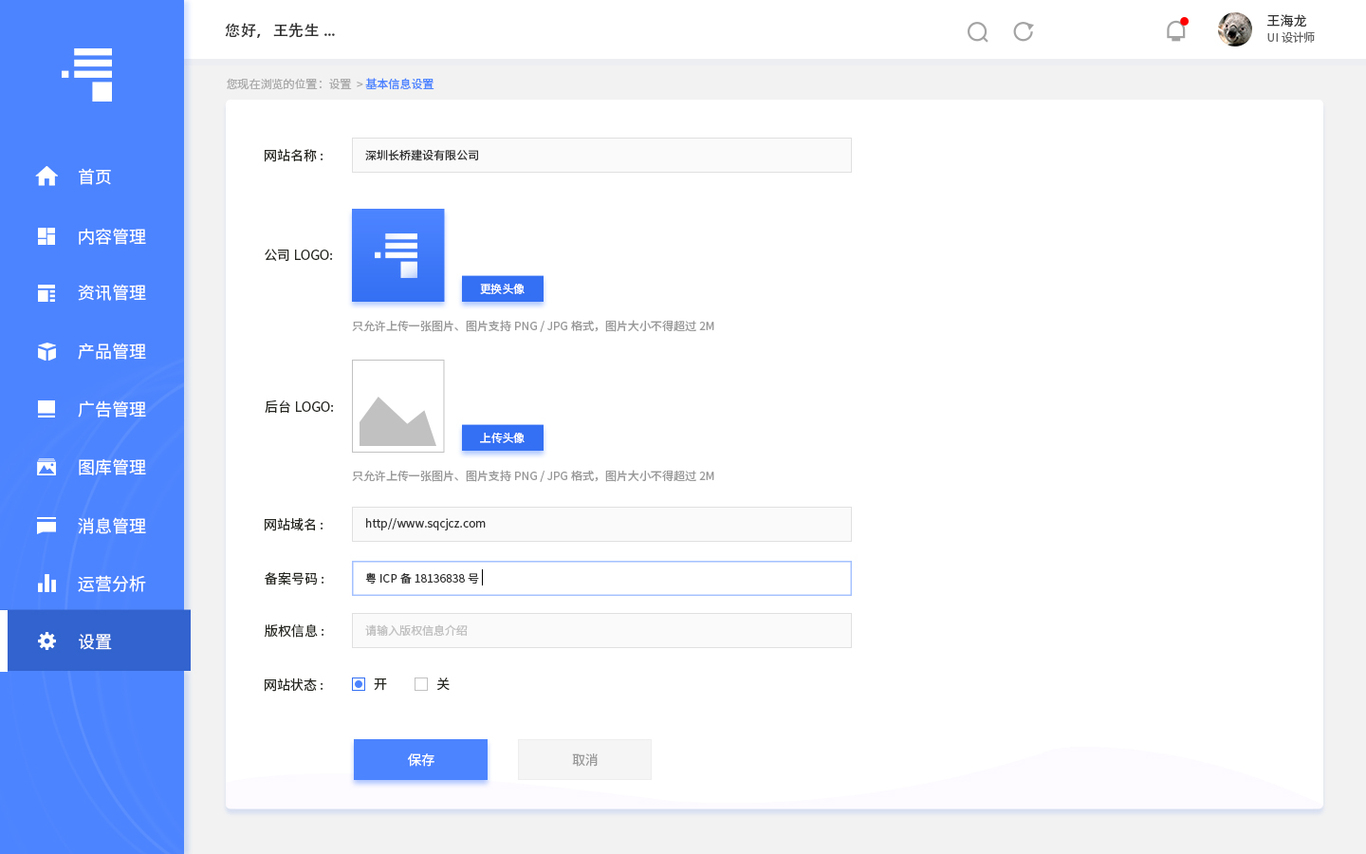Click the 基本信息设置 breadcrumb
This screenshot has height=854, width=1366.
(x=400, y=84)
